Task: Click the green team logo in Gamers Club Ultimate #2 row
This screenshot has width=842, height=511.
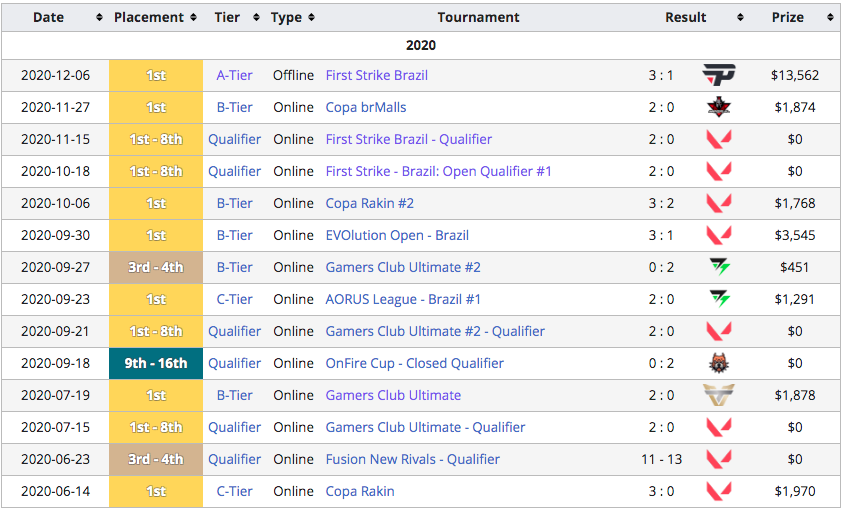Action: (x=718, y=267)
